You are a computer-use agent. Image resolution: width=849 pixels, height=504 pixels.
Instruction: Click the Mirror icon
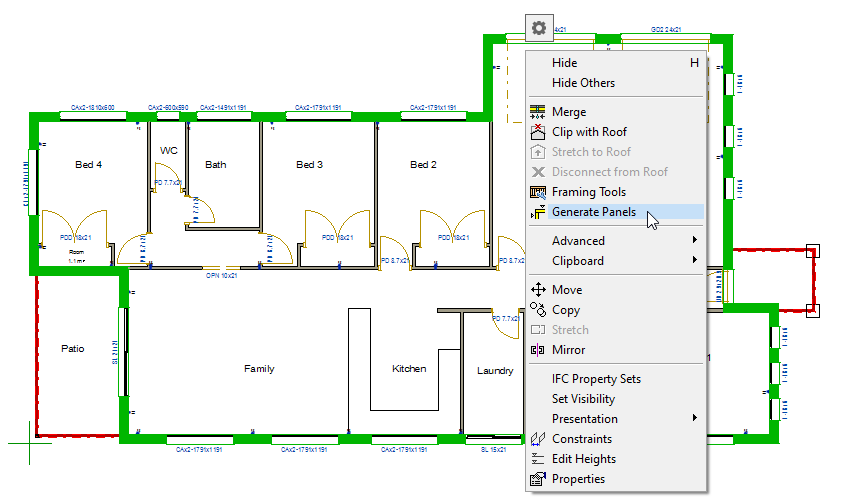[x=537, y=350]
